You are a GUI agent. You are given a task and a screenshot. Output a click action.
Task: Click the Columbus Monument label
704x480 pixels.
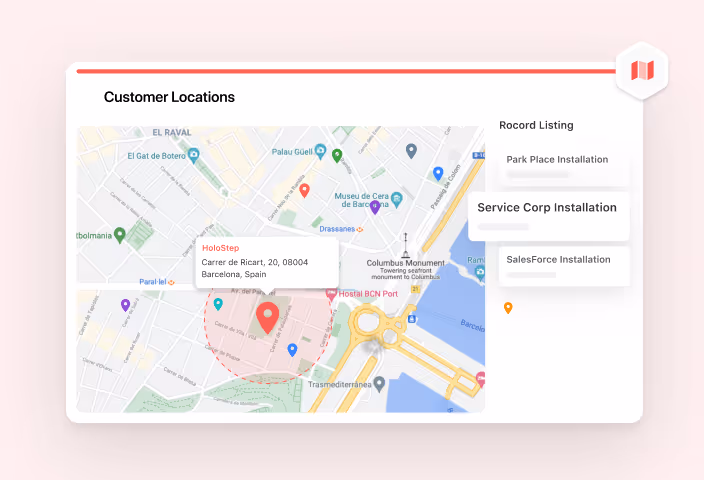405,263
